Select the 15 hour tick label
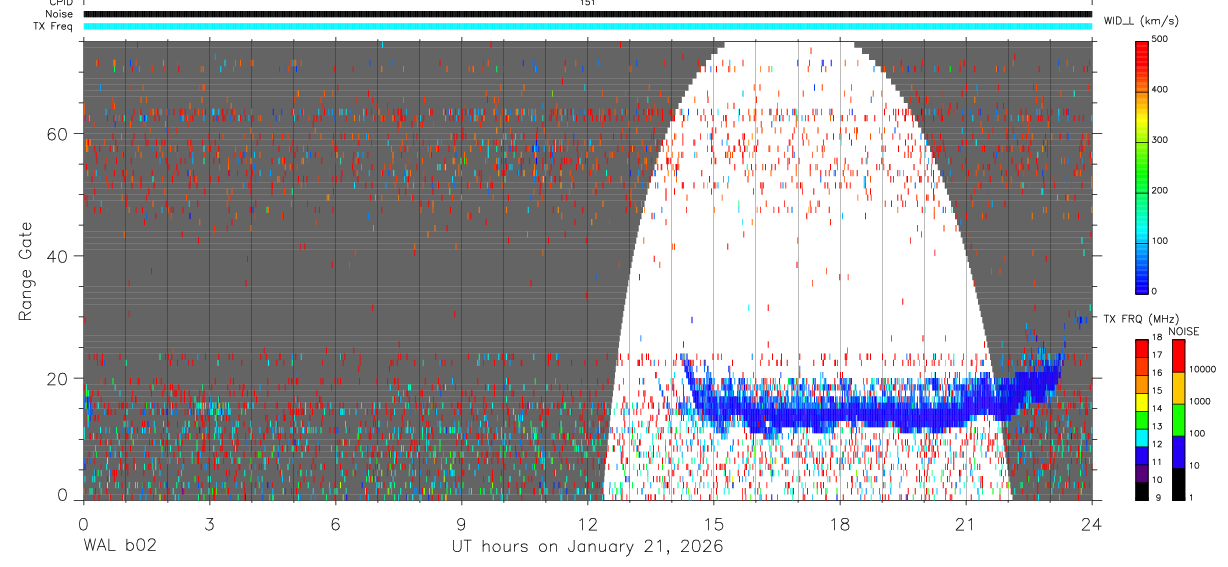The width and height of the screenshot is (1228, 567). pos(713,525)
